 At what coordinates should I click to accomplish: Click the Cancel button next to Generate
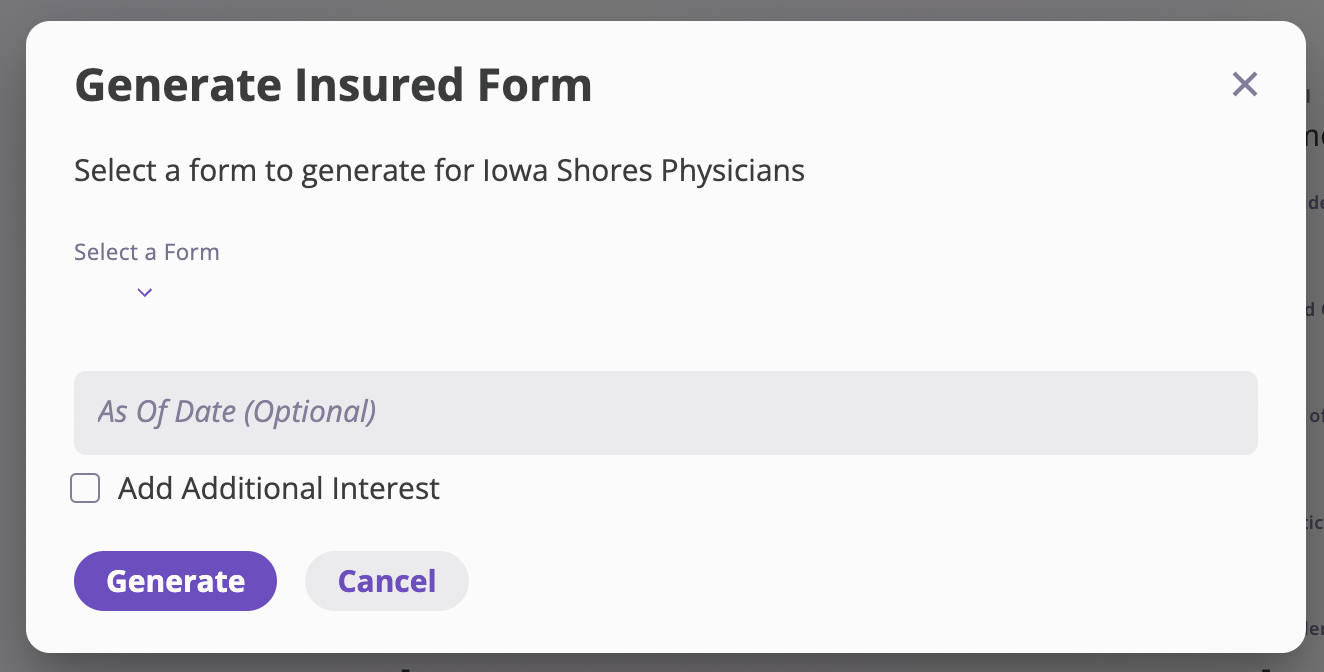pos(386,581)
